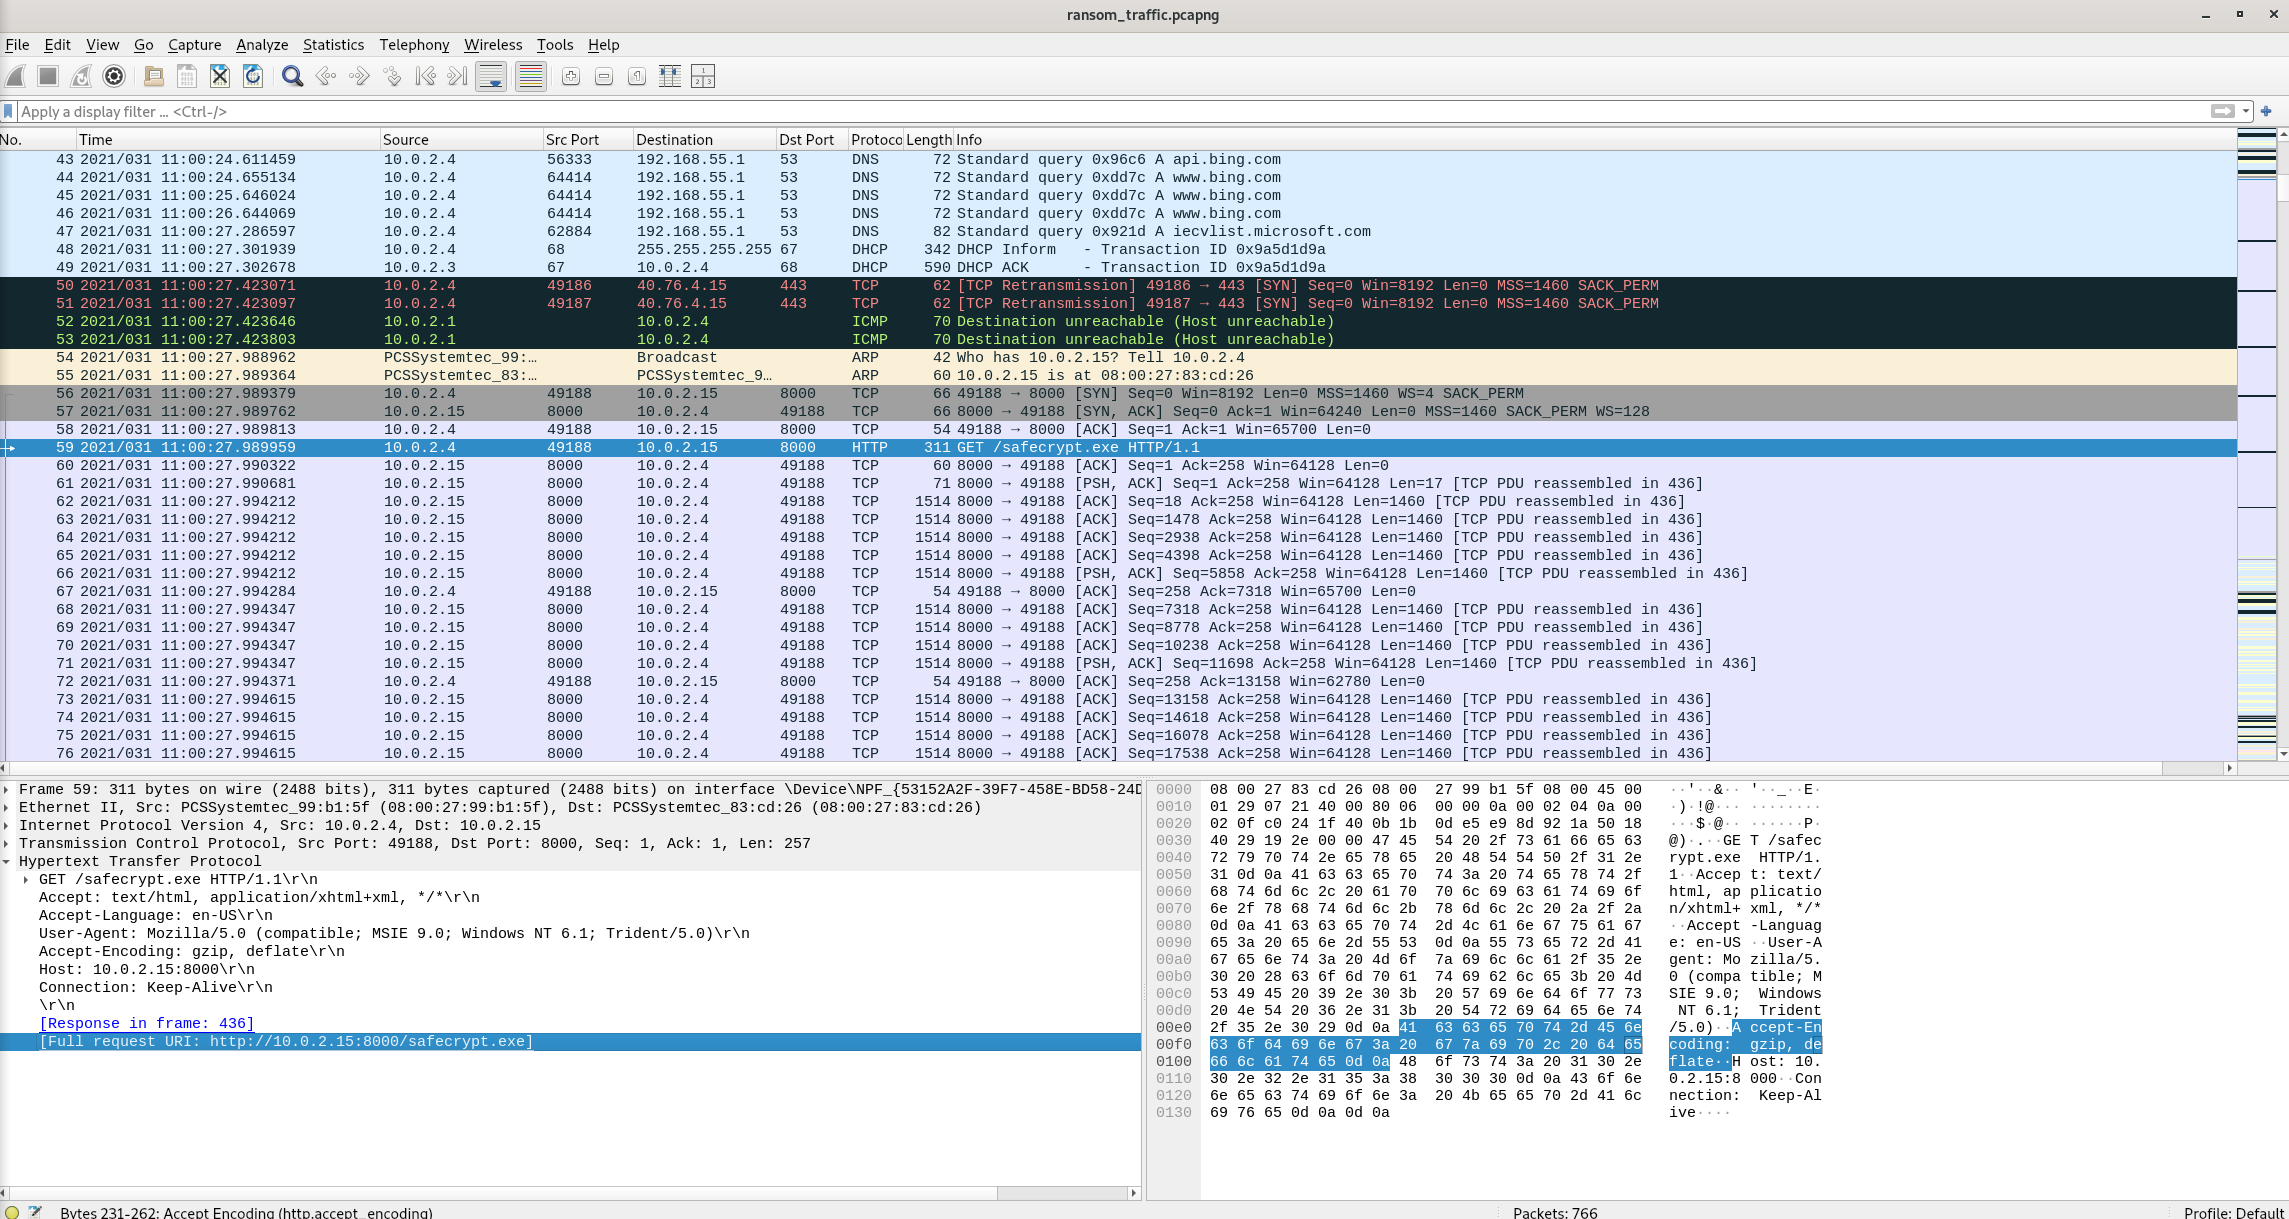This screenshot has width=2289, height=1219.
Task: Expand Ethernet II layer
Action: [7, 807]
